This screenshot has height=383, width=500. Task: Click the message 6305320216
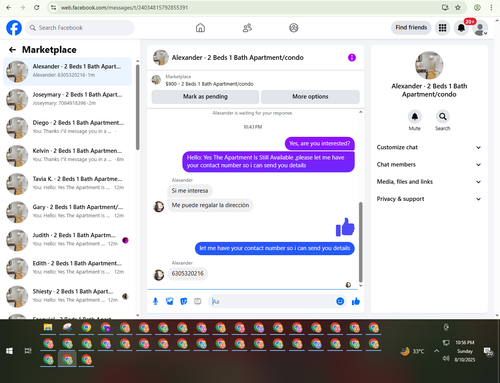pyautogui.click(x=188, y=274)
